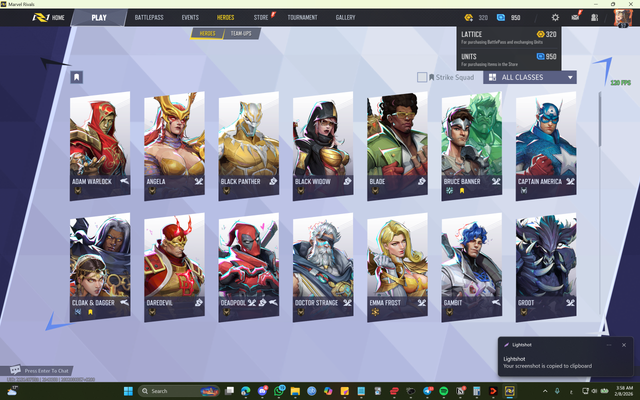
Task: Click the Windows Start button
Action: 128,391
